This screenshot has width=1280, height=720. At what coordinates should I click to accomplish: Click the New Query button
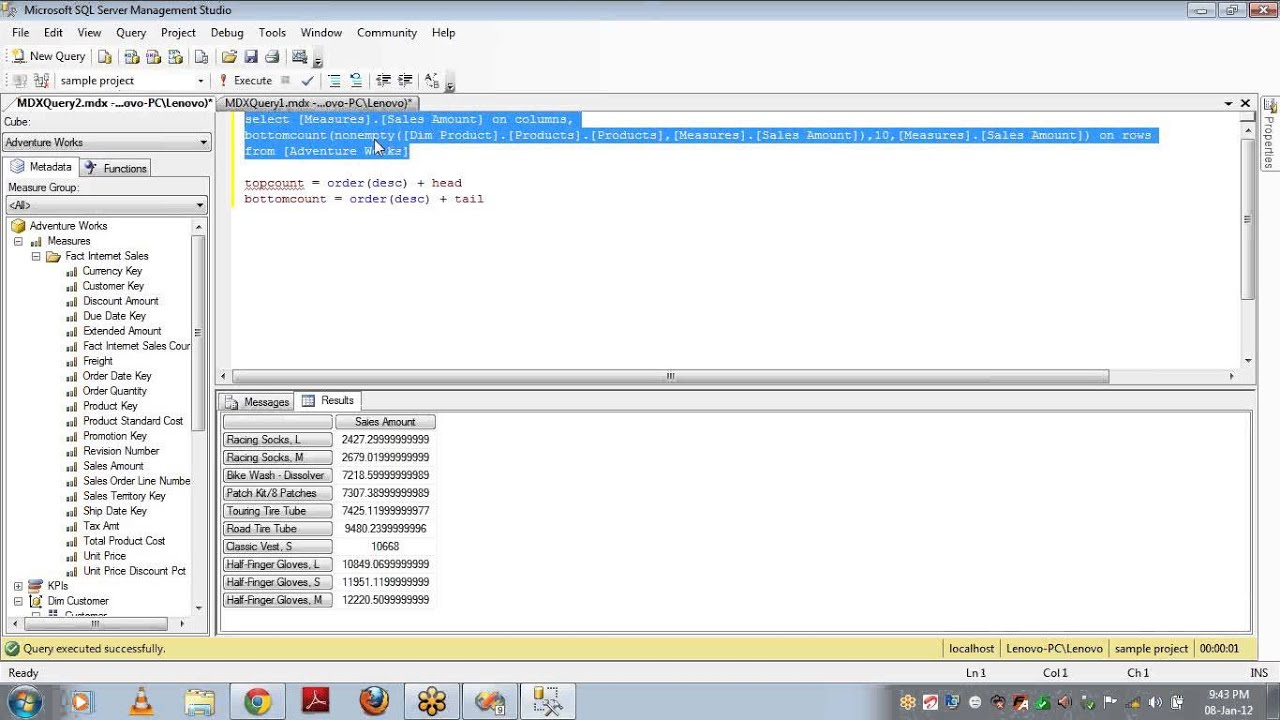(48, 57)
